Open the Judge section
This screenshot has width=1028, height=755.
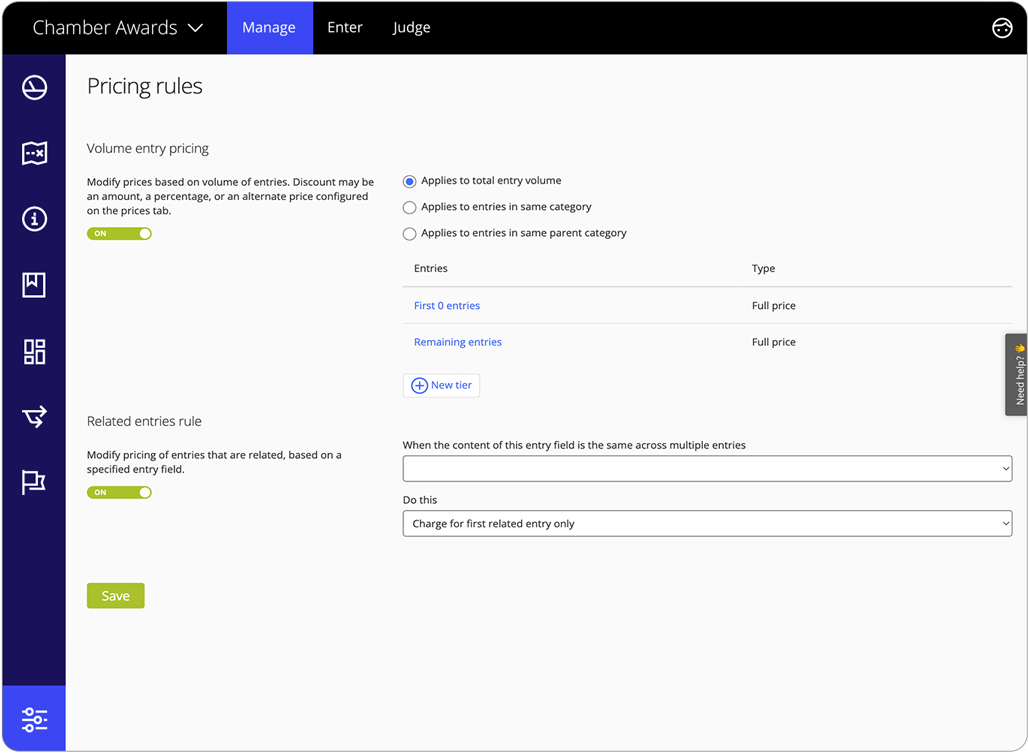coord(411,27)
